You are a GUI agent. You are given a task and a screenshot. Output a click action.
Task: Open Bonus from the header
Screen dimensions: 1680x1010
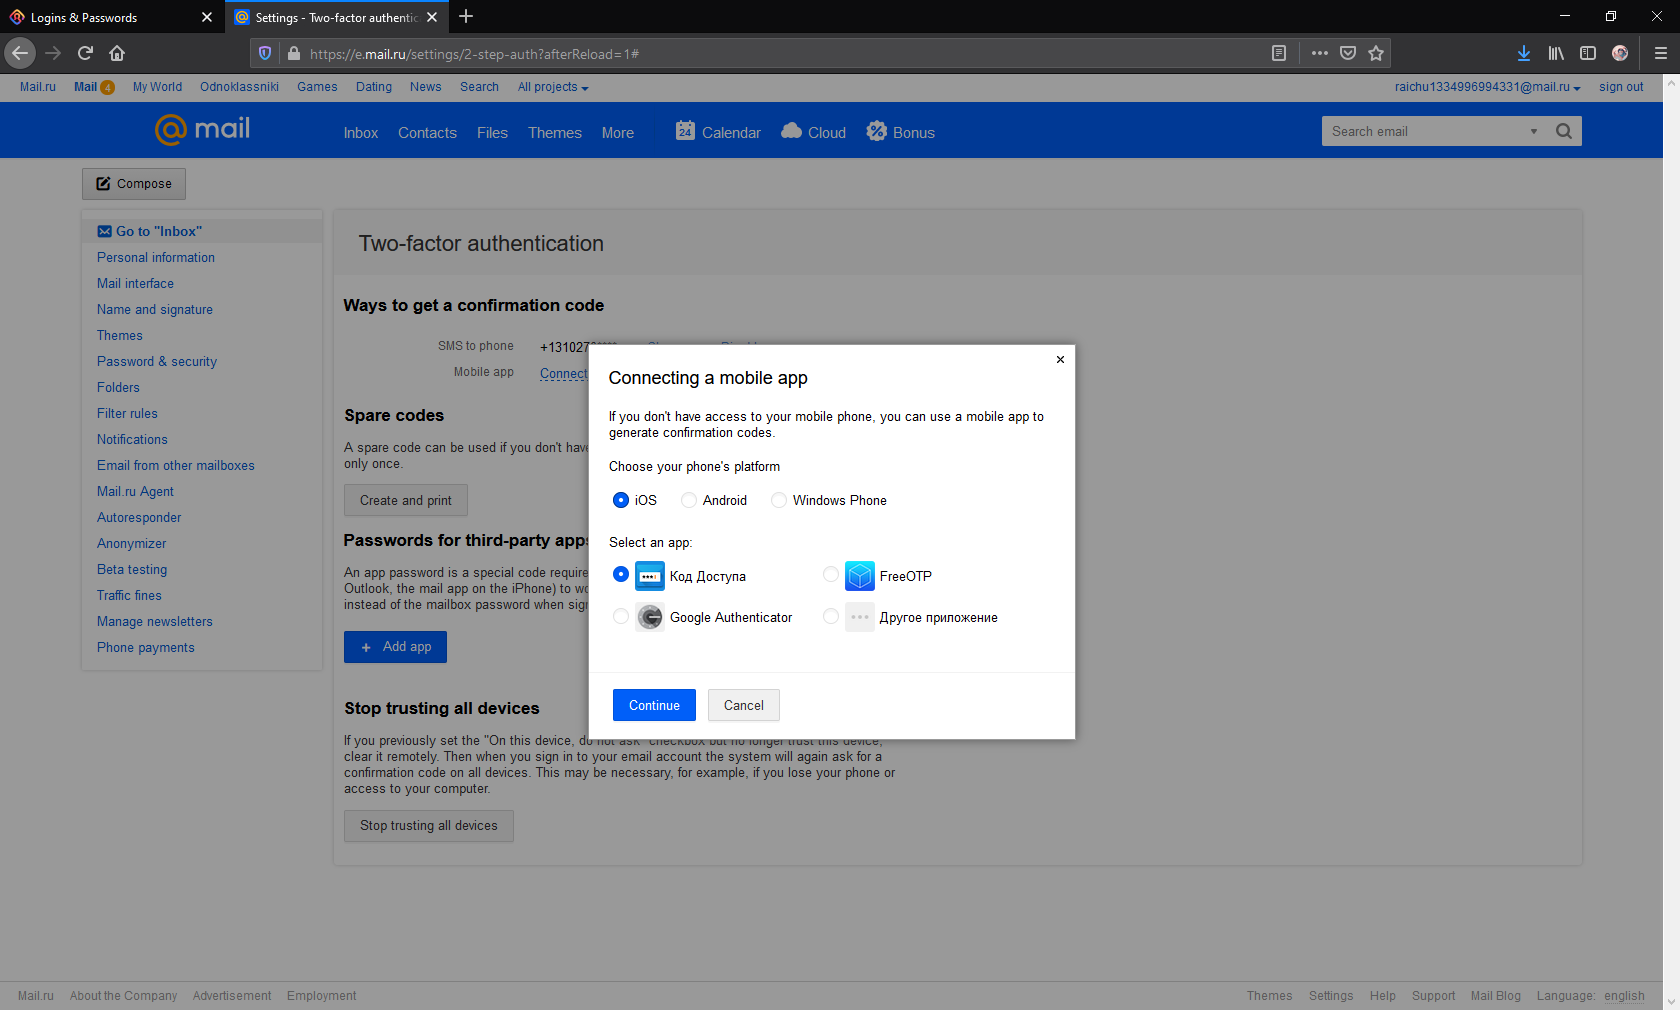click(x=900, y=131)
